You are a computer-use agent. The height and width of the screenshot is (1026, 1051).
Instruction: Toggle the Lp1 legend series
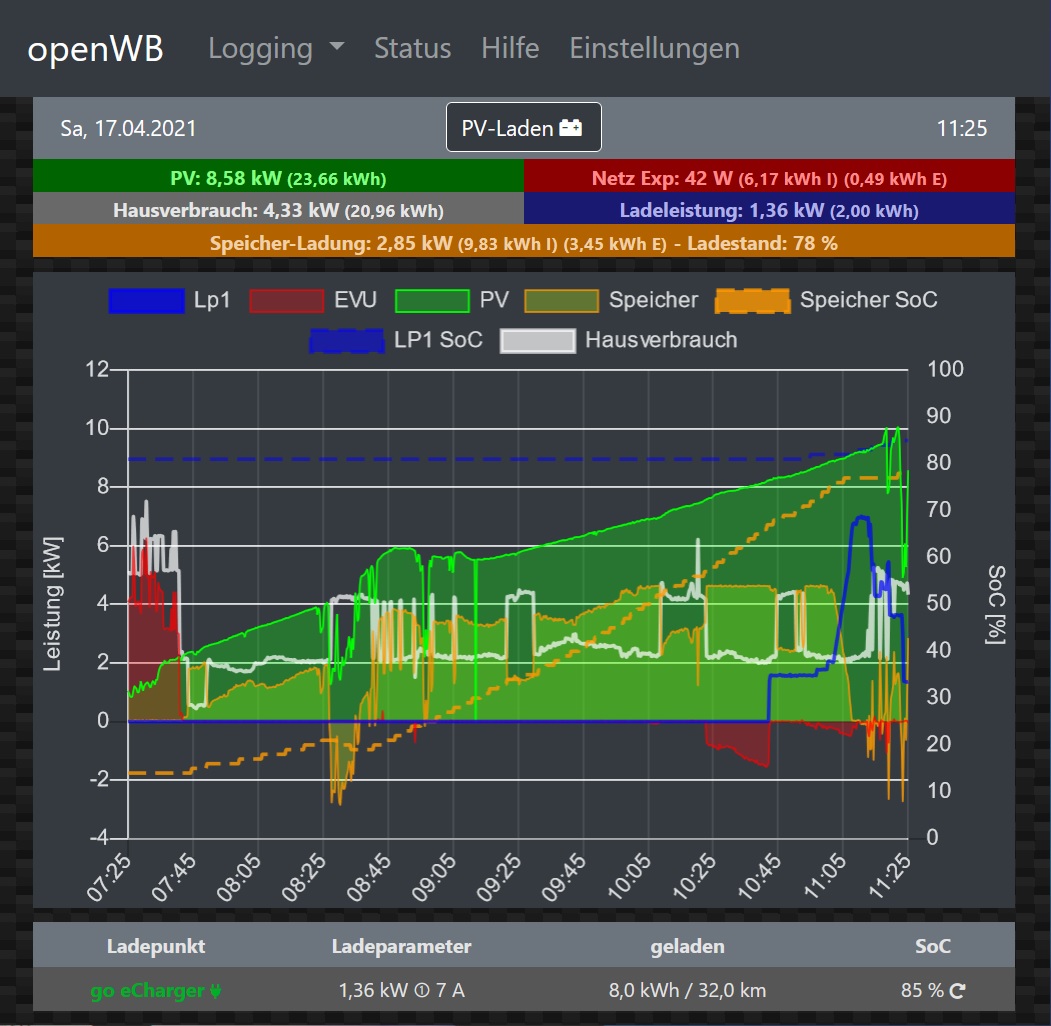click(x=169, y=300)
